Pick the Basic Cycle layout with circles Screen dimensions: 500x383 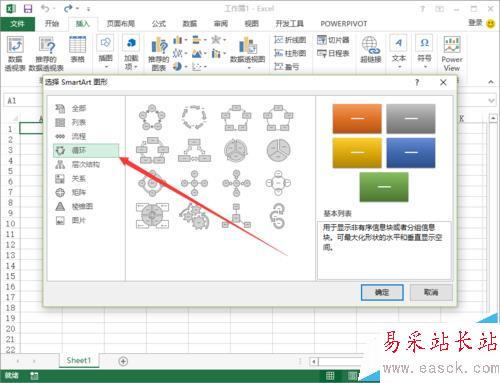tap(152, 117)
